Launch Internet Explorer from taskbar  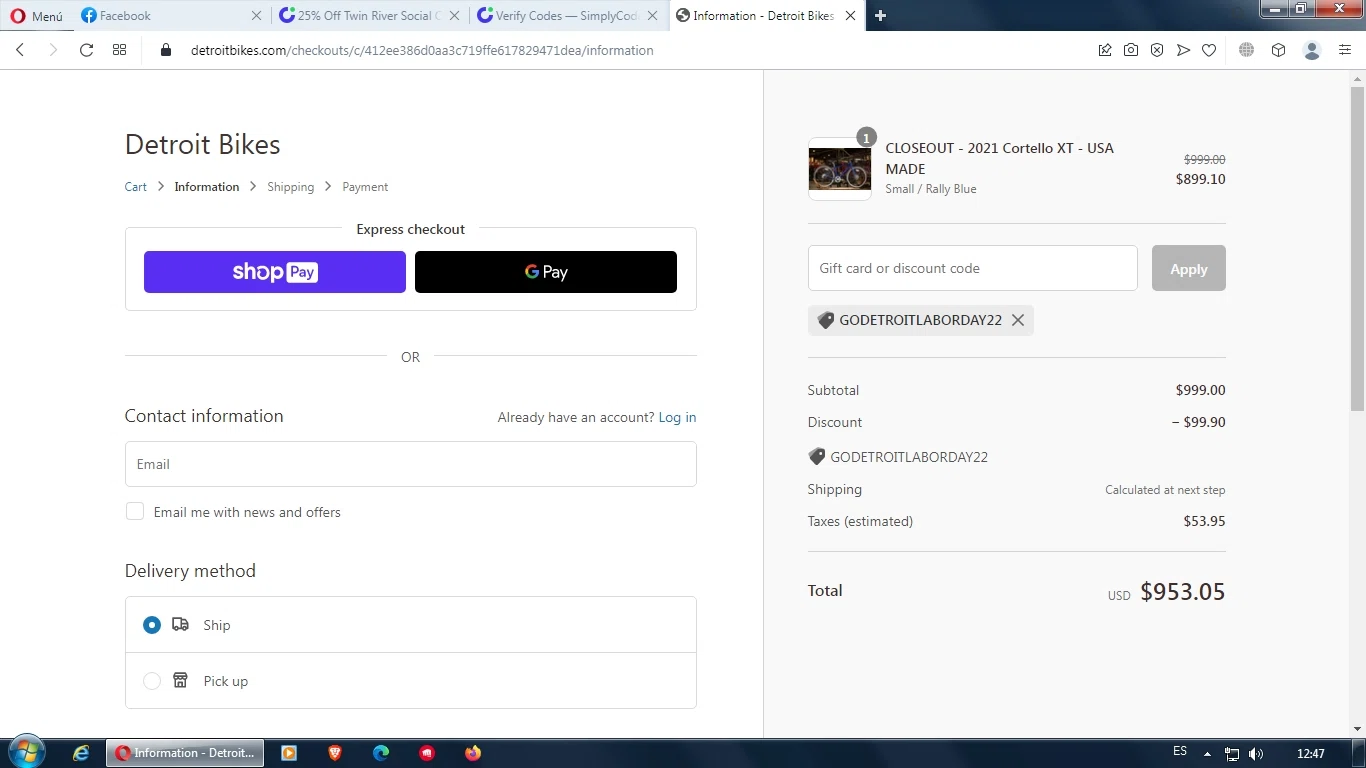click(81, 753)
